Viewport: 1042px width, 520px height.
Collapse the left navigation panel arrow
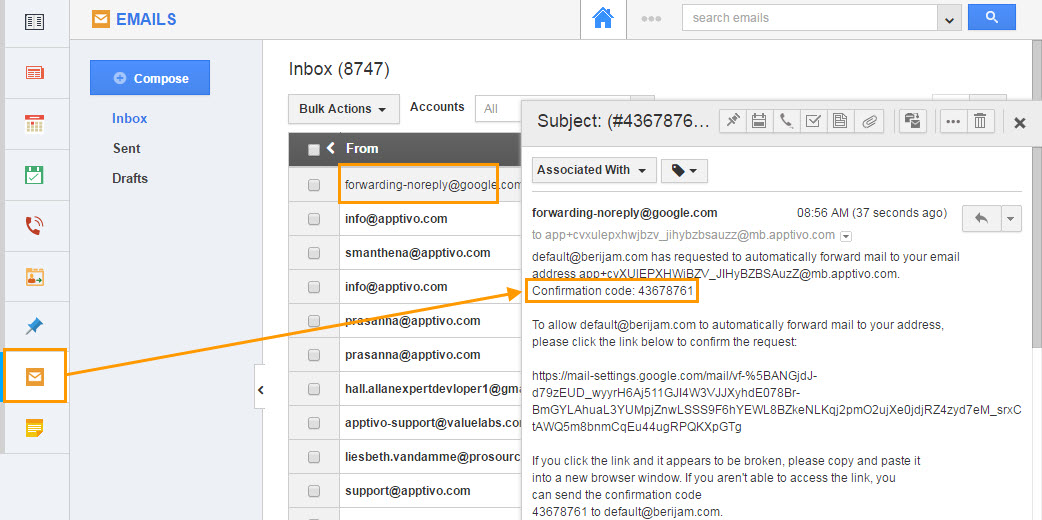(260, 390)
